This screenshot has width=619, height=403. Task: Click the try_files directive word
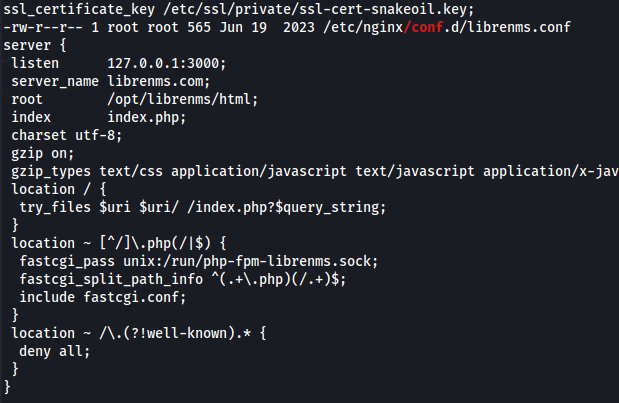click(55, 207)
